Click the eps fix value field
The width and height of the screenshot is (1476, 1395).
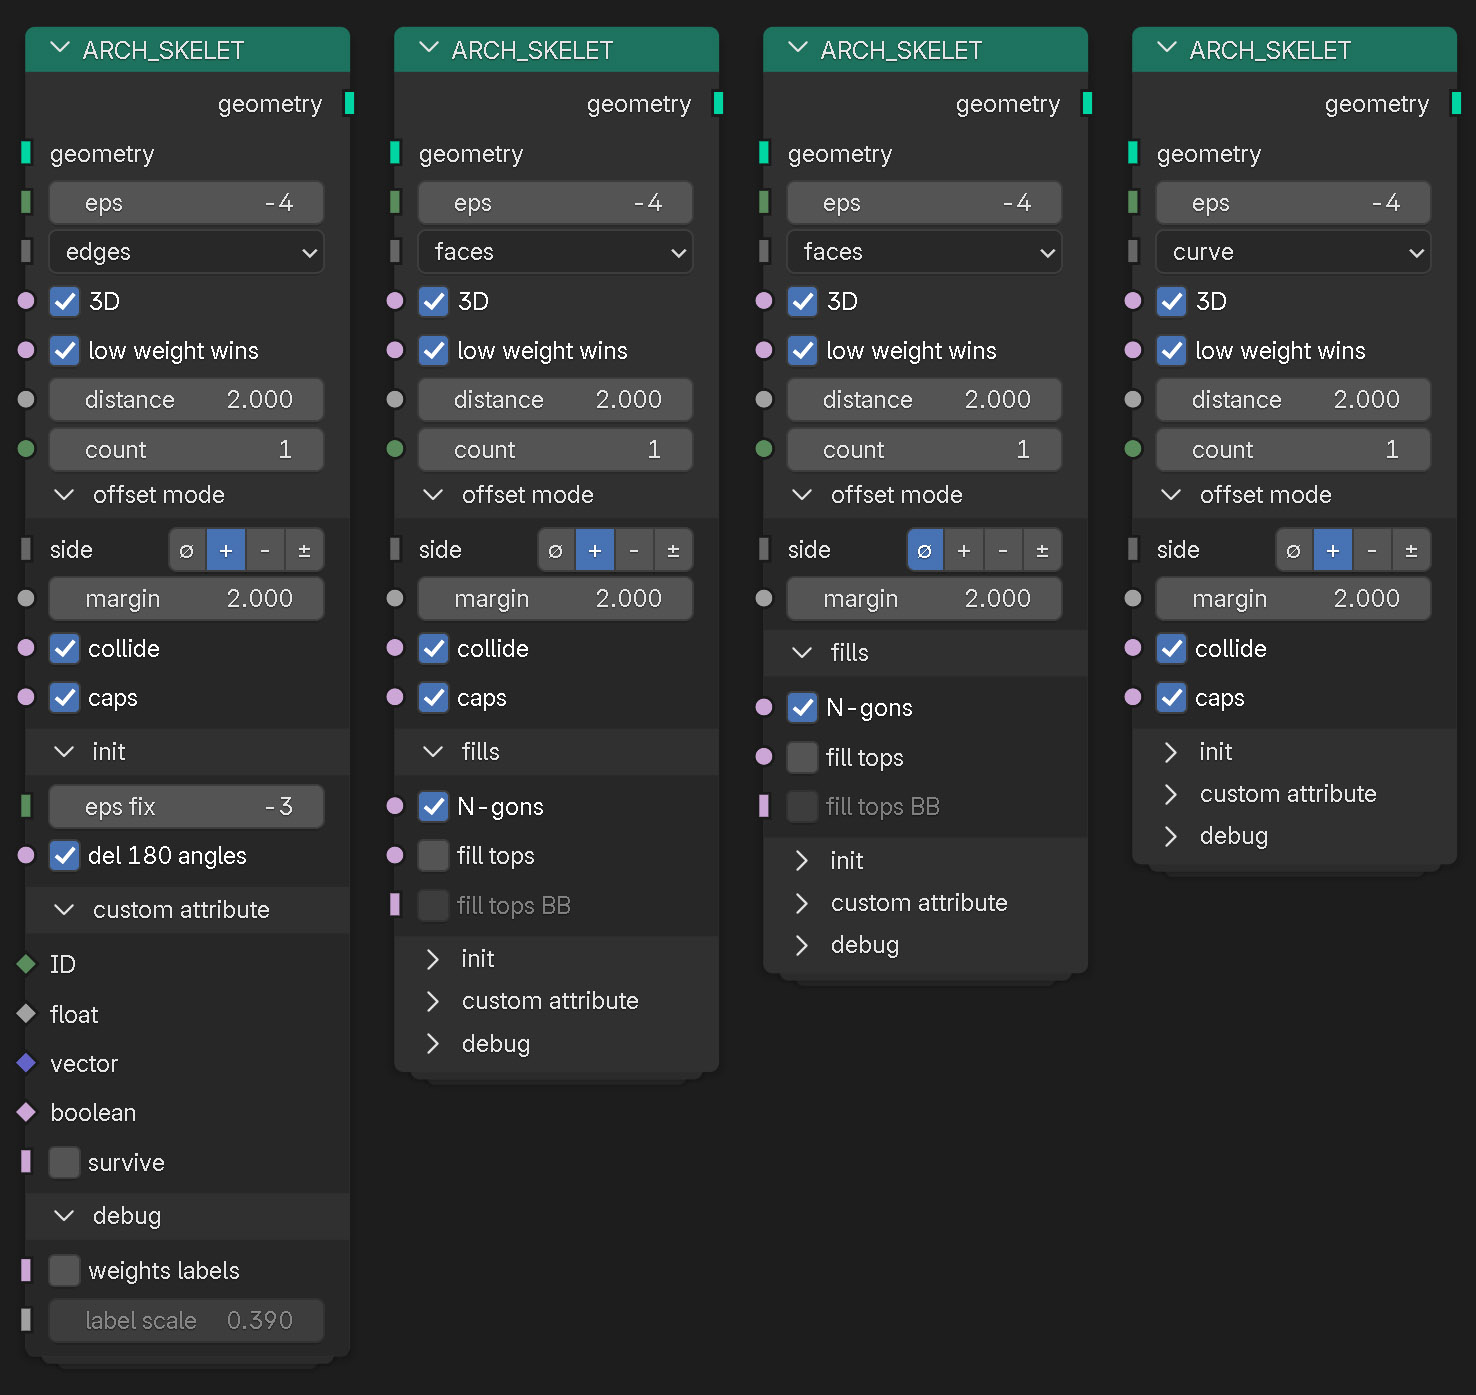coord(186,806)
